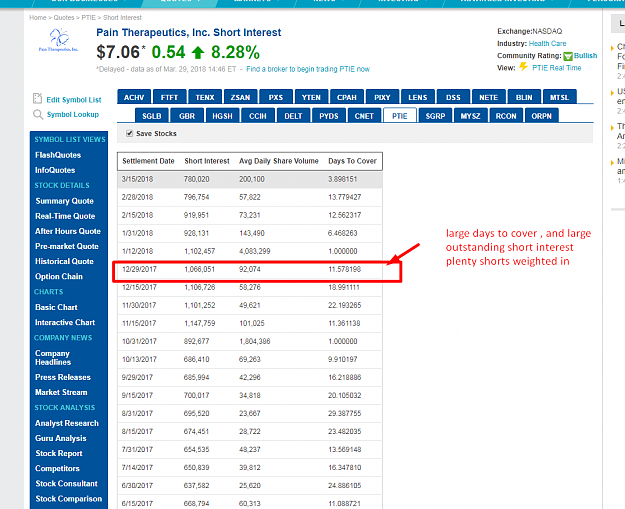The image size is (625, 509).
Task: Switch to the DSS symbol tab
Action: click(x=453, y=97)
